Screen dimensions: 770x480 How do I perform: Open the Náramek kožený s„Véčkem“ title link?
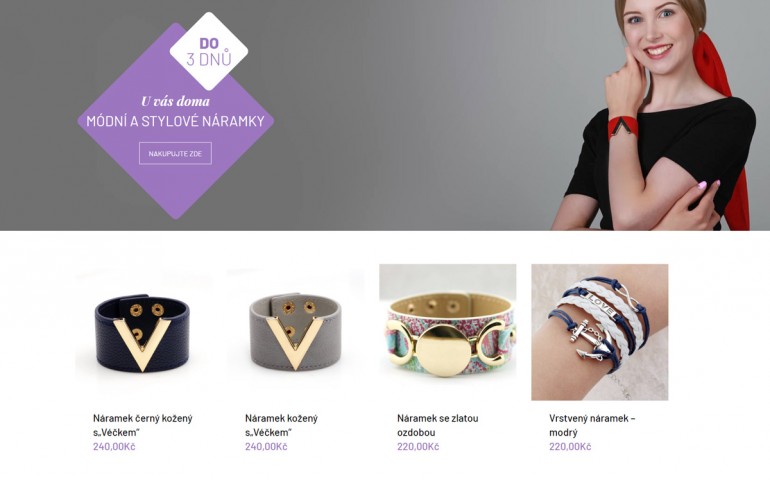281,425
